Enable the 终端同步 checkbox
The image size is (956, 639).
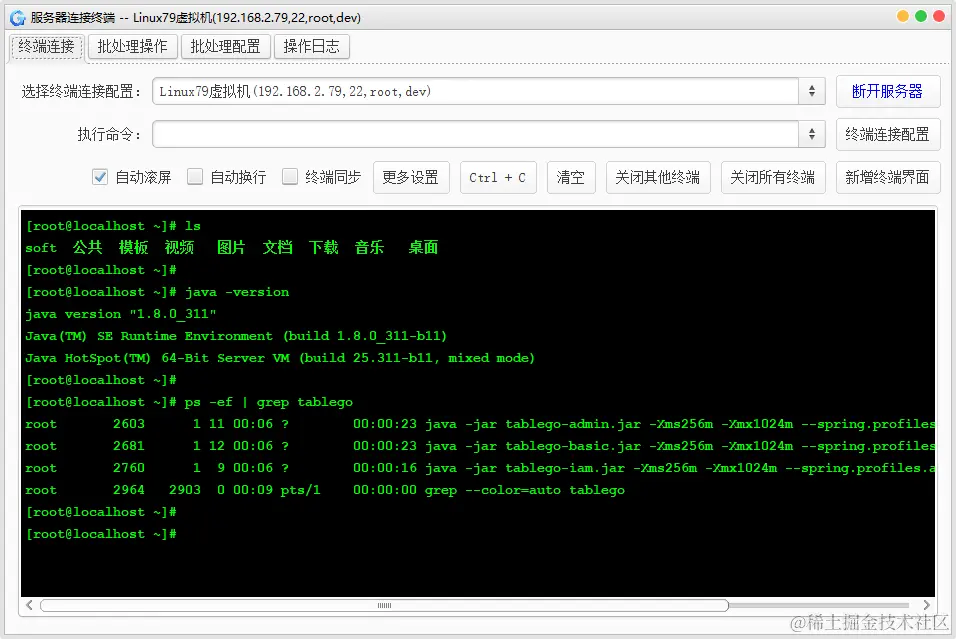(290, 177)
